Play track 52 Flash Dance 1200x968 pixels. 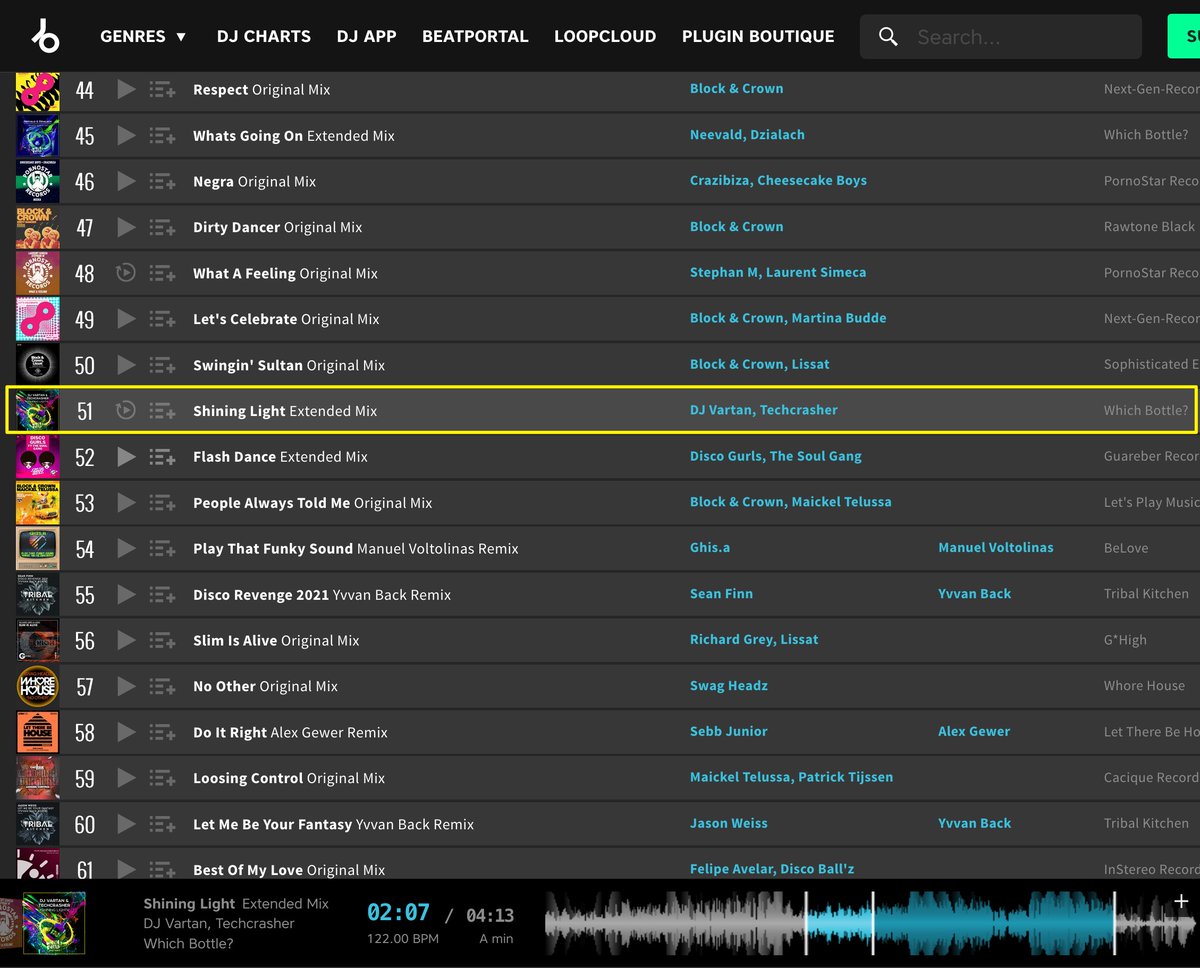point(126,456)
